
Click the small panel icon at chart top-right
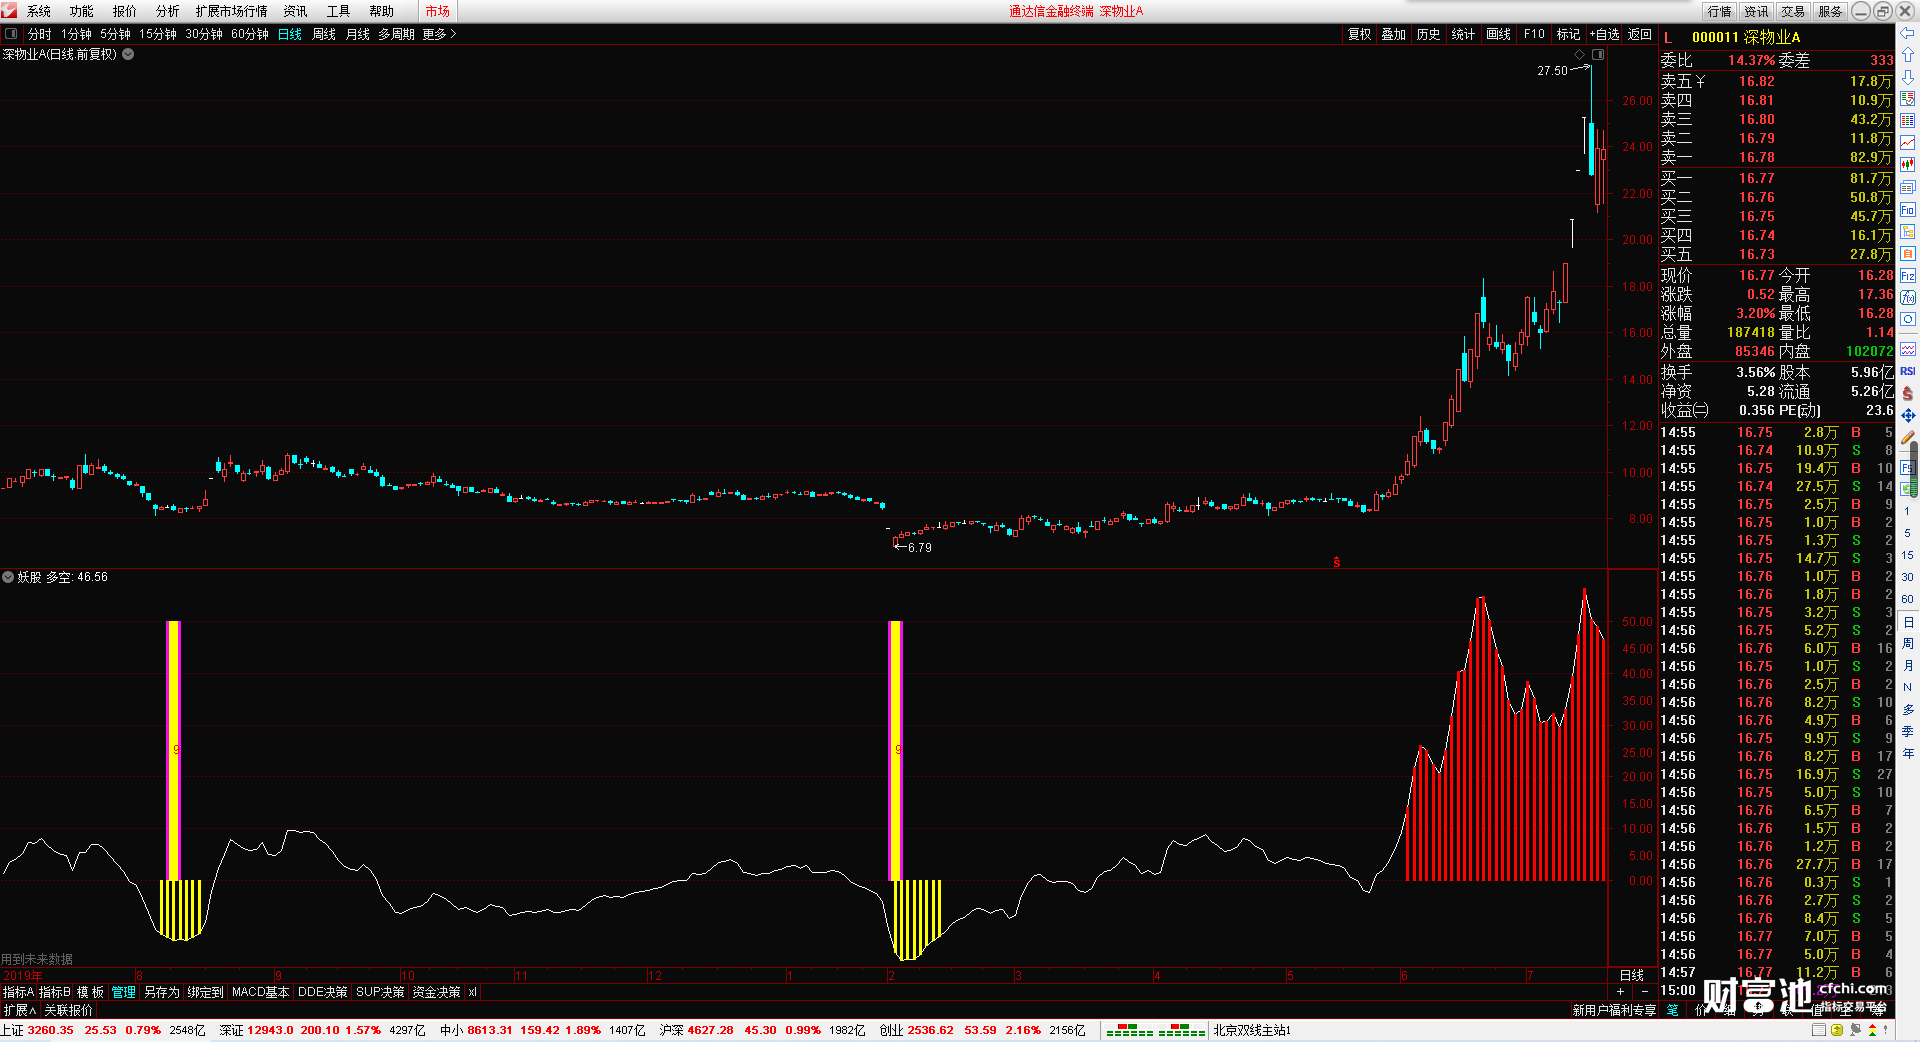click(x=1598, y=55)
